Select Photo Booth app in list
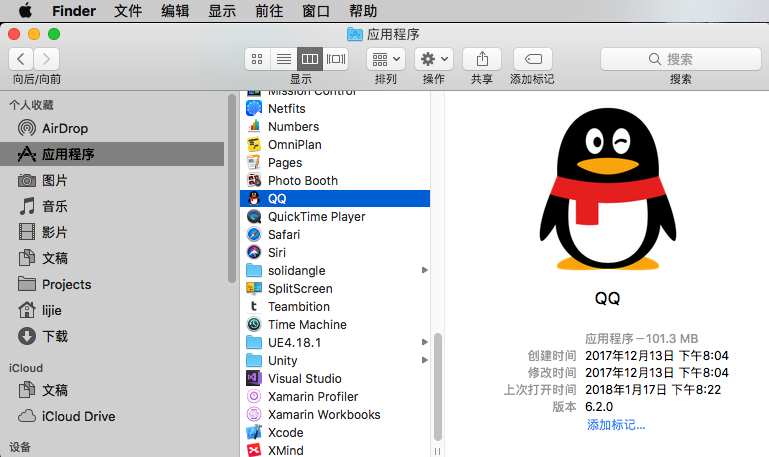The width and height of the screenshot is (769, 457). (335, 180)
